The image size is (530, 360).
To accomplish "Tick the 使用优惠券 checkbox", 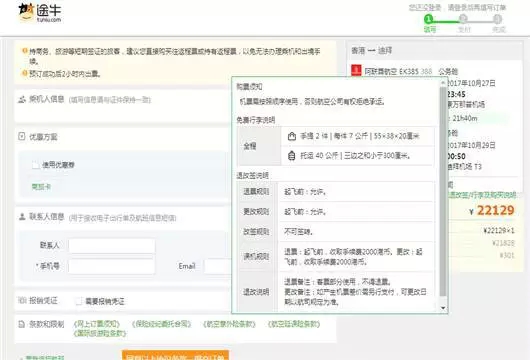I will [35, 165].
